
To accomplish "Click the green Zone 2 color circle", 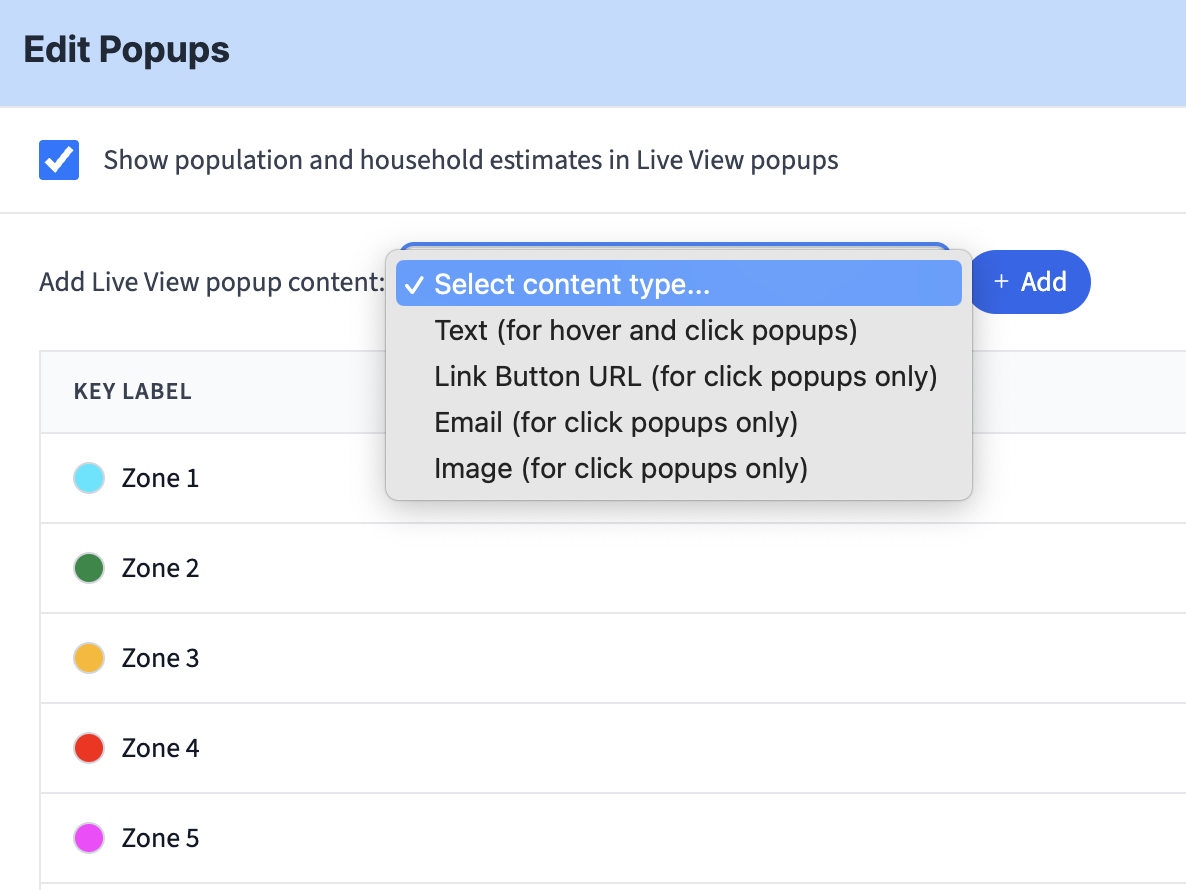I will pos(89,568).
